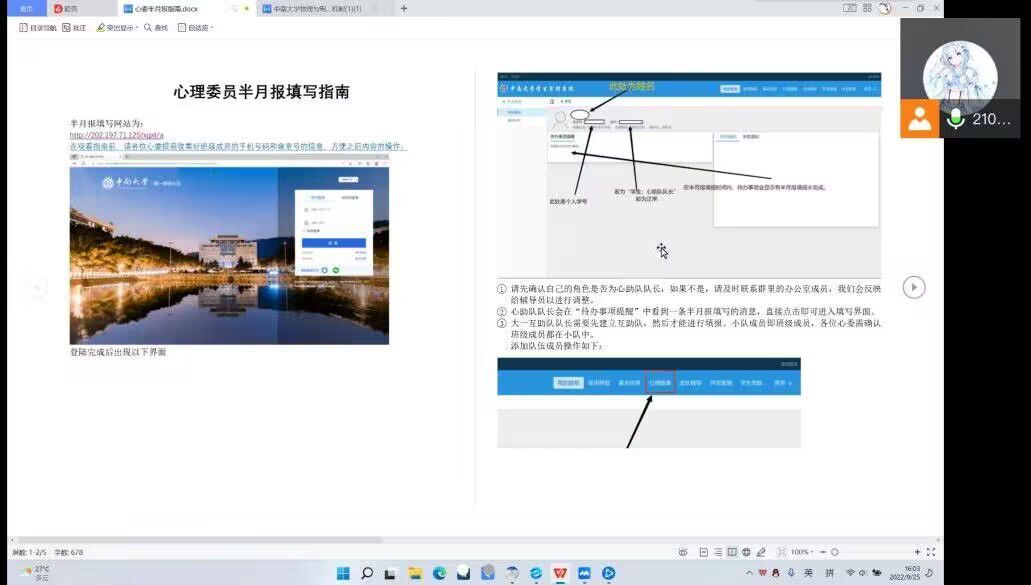Screen dimensions: 1031x585
Task: Open the 目录导航 navigation pane
Action: click(38, 28)
